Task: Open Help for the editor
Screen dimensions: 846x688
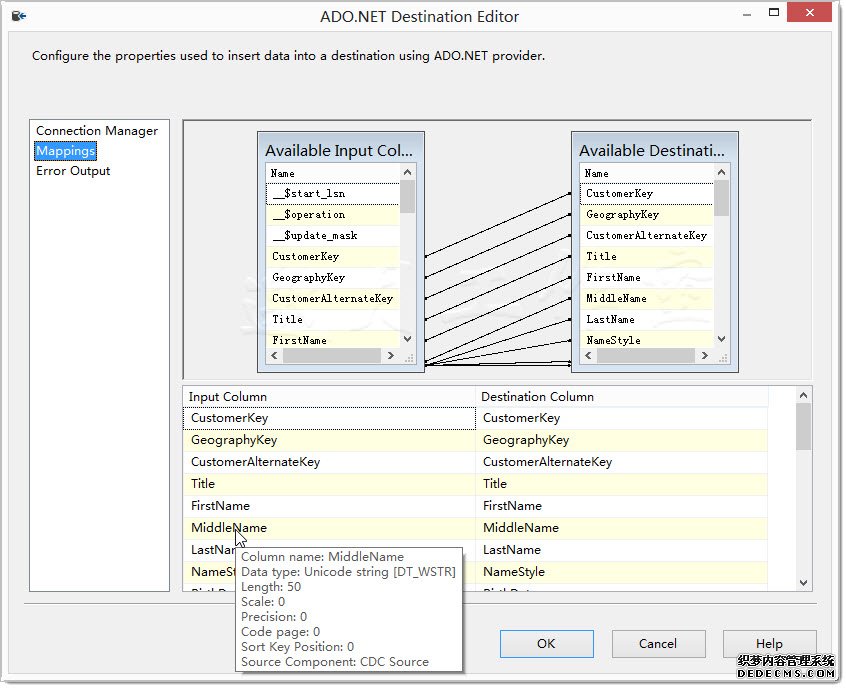Action: 769,643
